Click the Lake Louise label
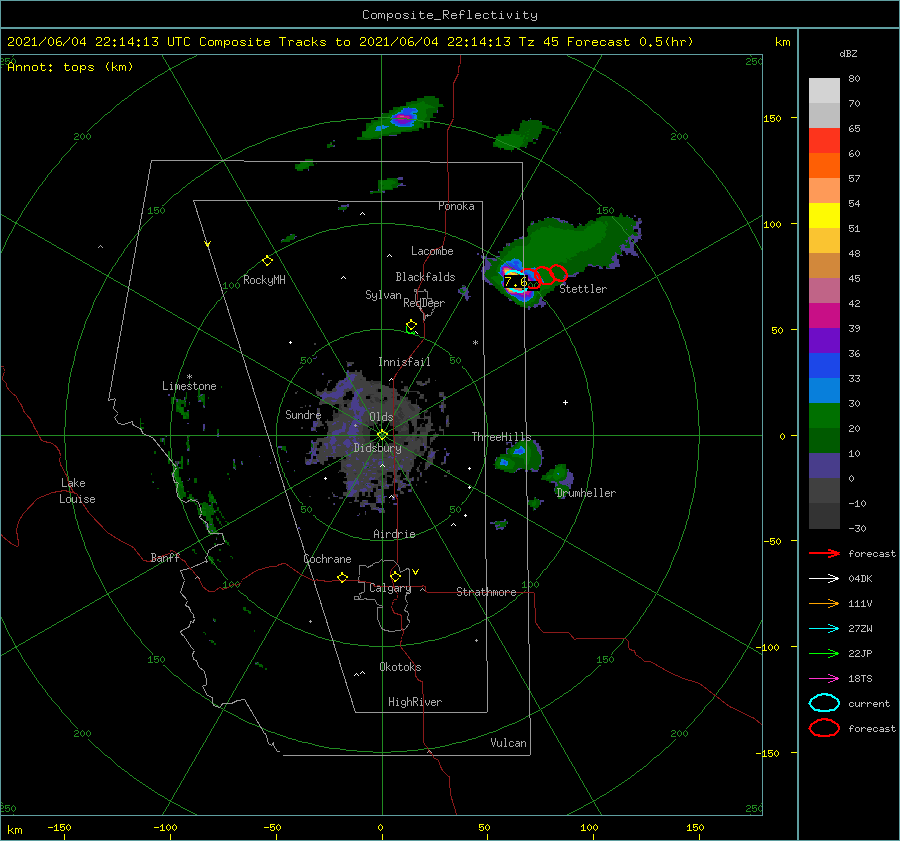 click(x=77, y=491)
